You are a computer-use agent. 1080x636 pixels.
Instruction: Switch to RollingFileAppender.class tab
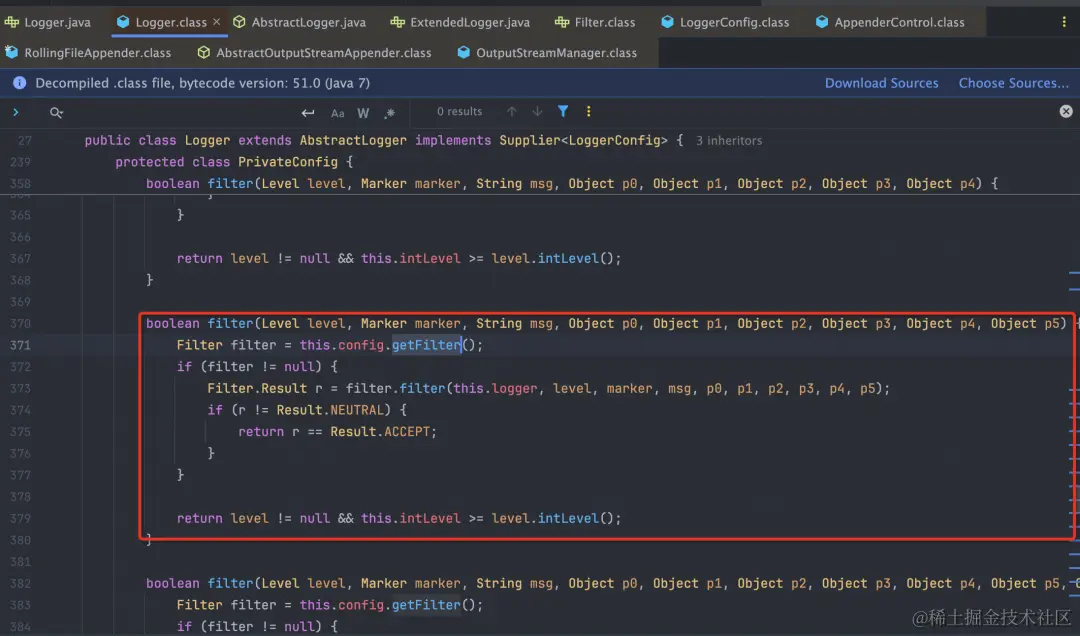pyautogui.click(x=88, y=52)
